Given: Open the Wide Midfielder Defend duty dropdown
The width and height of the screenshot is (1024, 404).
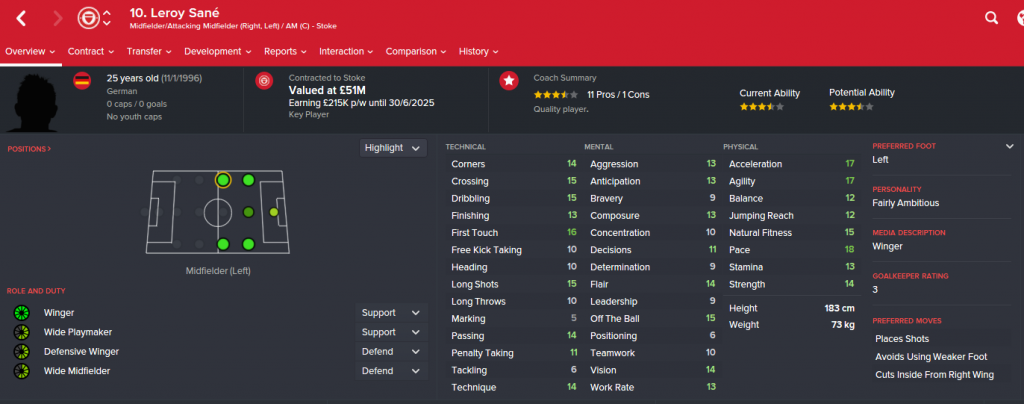Looking at the screenshot, I should point(392,371).
